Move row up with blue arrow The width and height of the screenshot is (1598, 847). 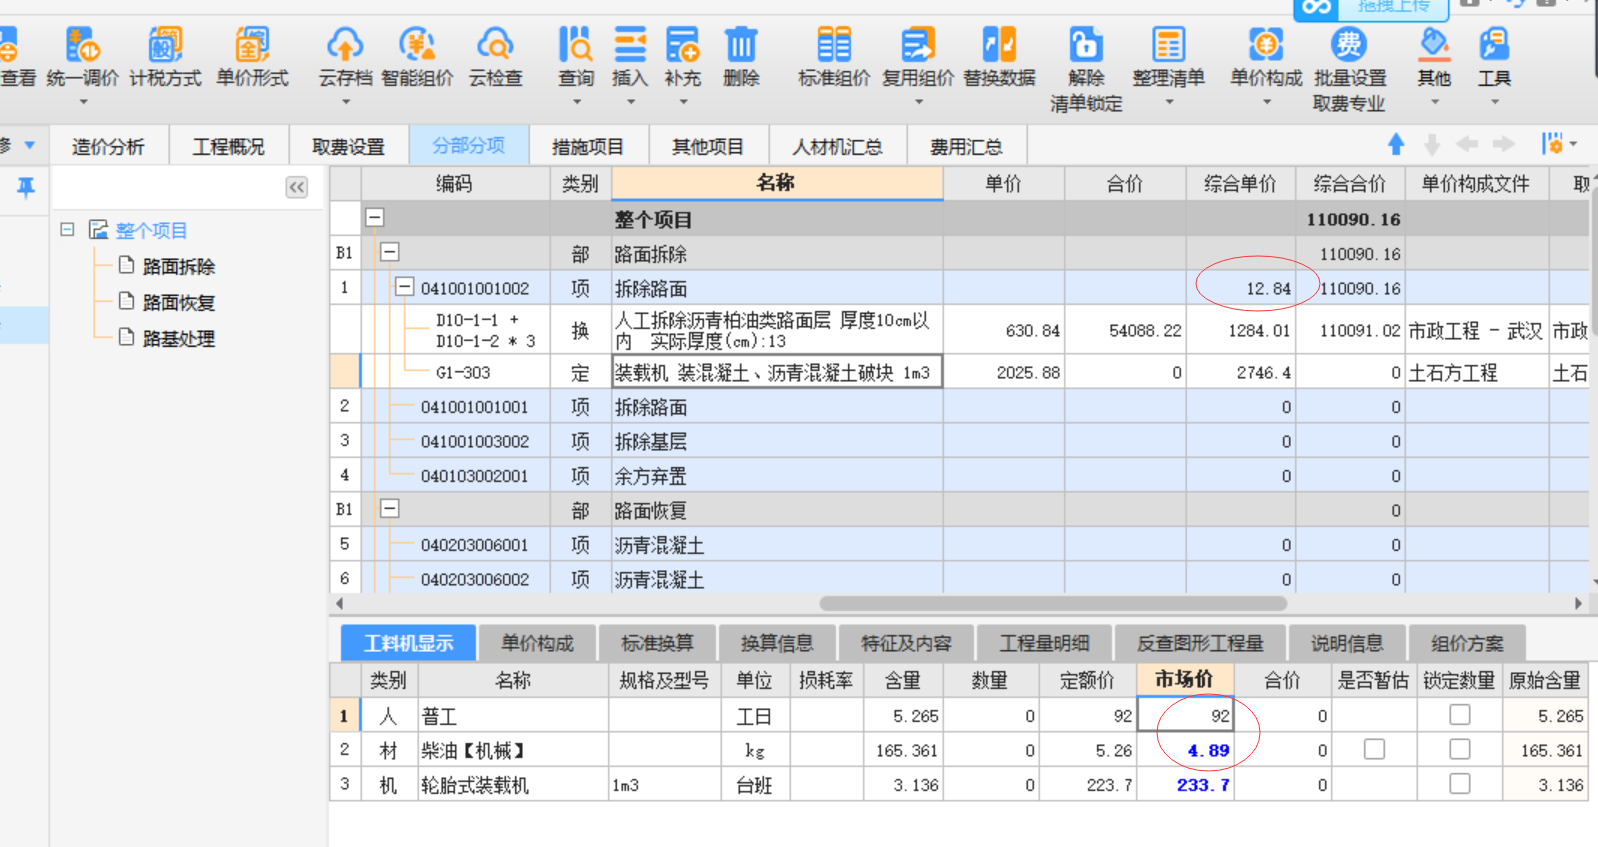tap(1396, 145)
